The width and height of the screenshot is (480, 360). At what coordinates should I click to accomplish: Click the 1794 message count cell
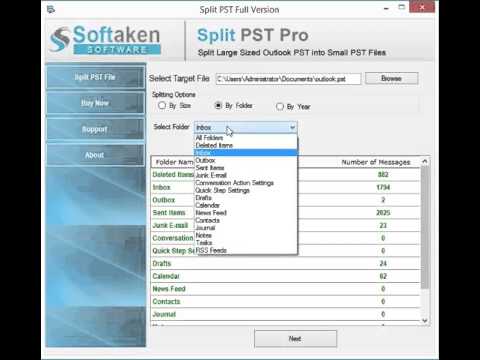point(383,187)
